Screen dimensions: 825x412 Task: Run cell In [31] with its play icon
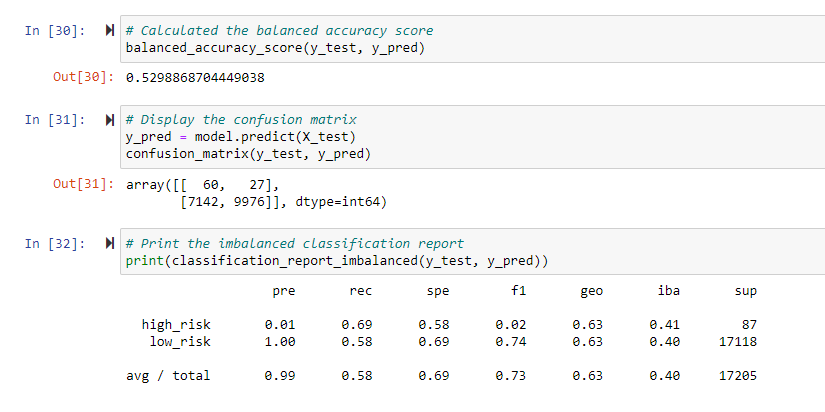click(x=109, y=120)
